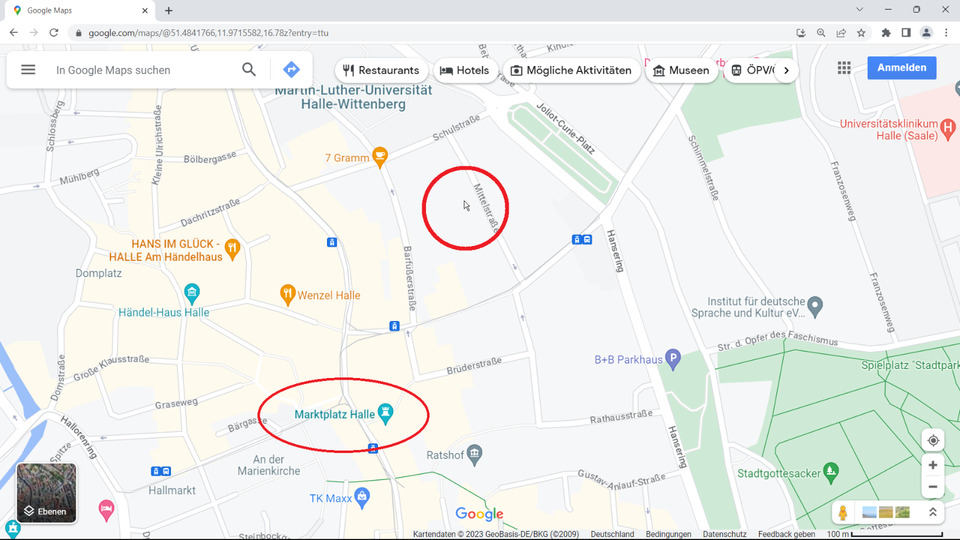Image resolution: width=960 pixels, height=540 pixels.
Task: Select the Marktplatz Halle map marker
Action: tap(385, 414)
